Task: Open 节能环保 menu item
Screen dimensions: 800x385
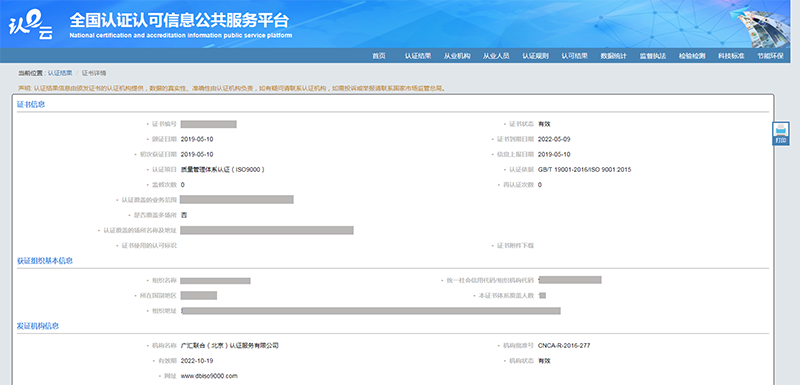Action: coord(770,56)
